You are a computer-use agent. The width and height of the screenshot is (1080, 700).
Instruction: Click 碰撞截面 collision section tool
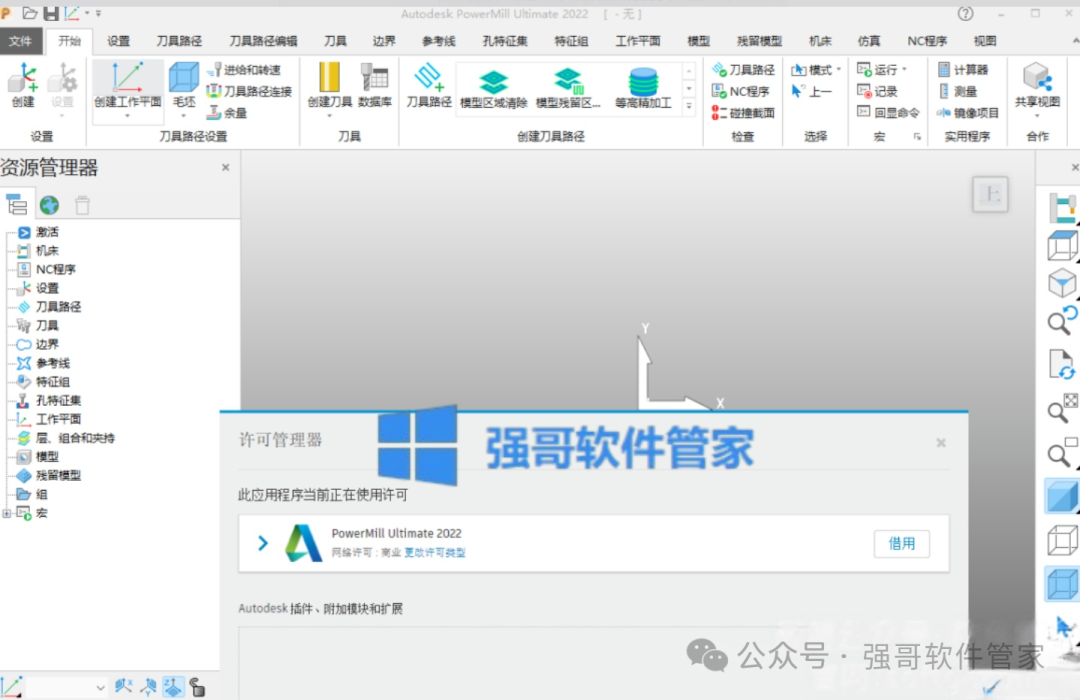coord(743,112)
